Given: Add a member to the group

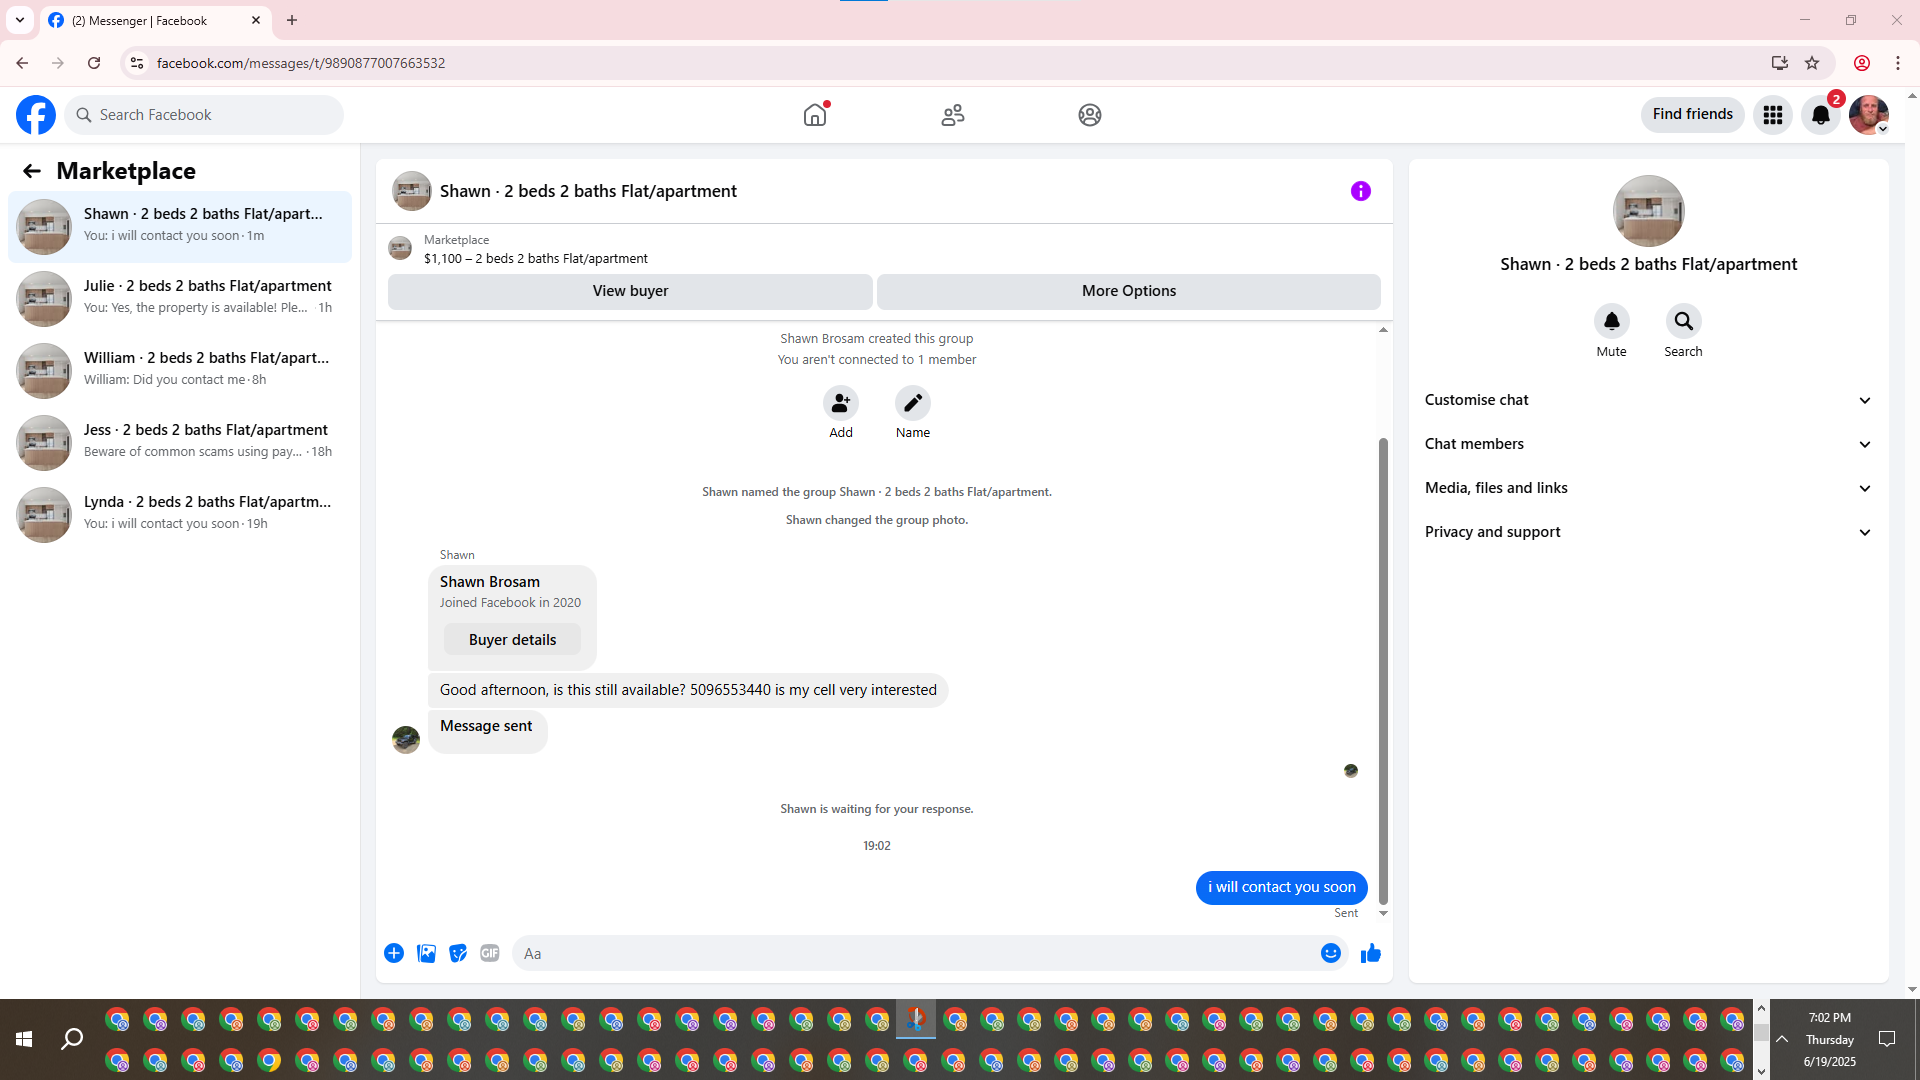Looking at the screenshot, I should pos(841,403).
